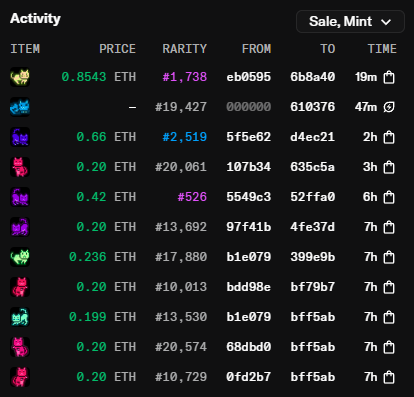
Task: Click the RARITY column header
Action: (185, 49)
